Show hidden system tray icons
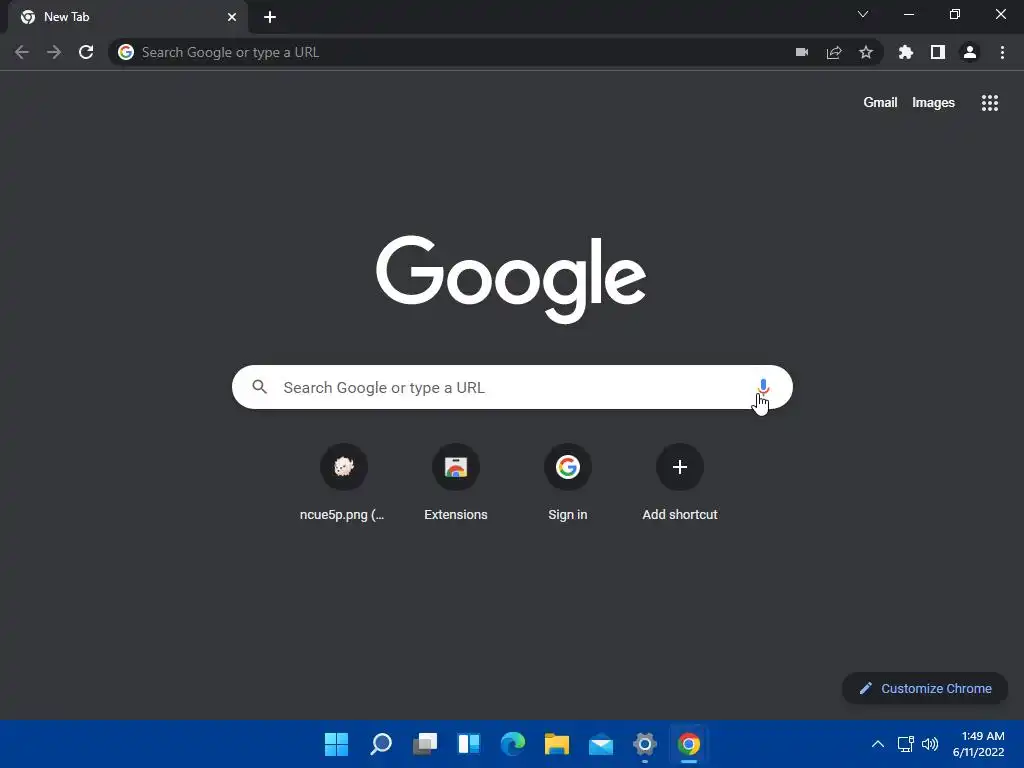 878,744
